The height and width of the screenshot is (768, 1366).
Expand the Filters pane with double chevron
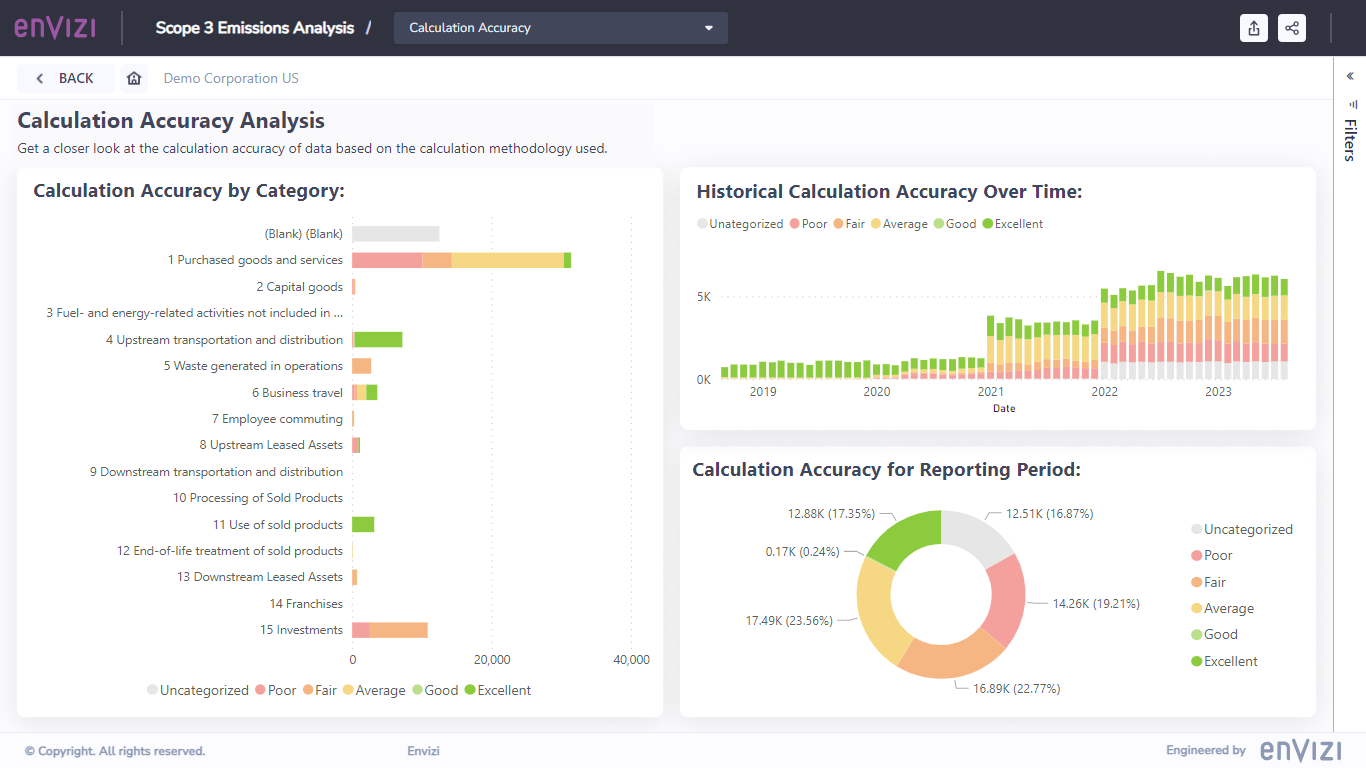tap(1349, 76)
